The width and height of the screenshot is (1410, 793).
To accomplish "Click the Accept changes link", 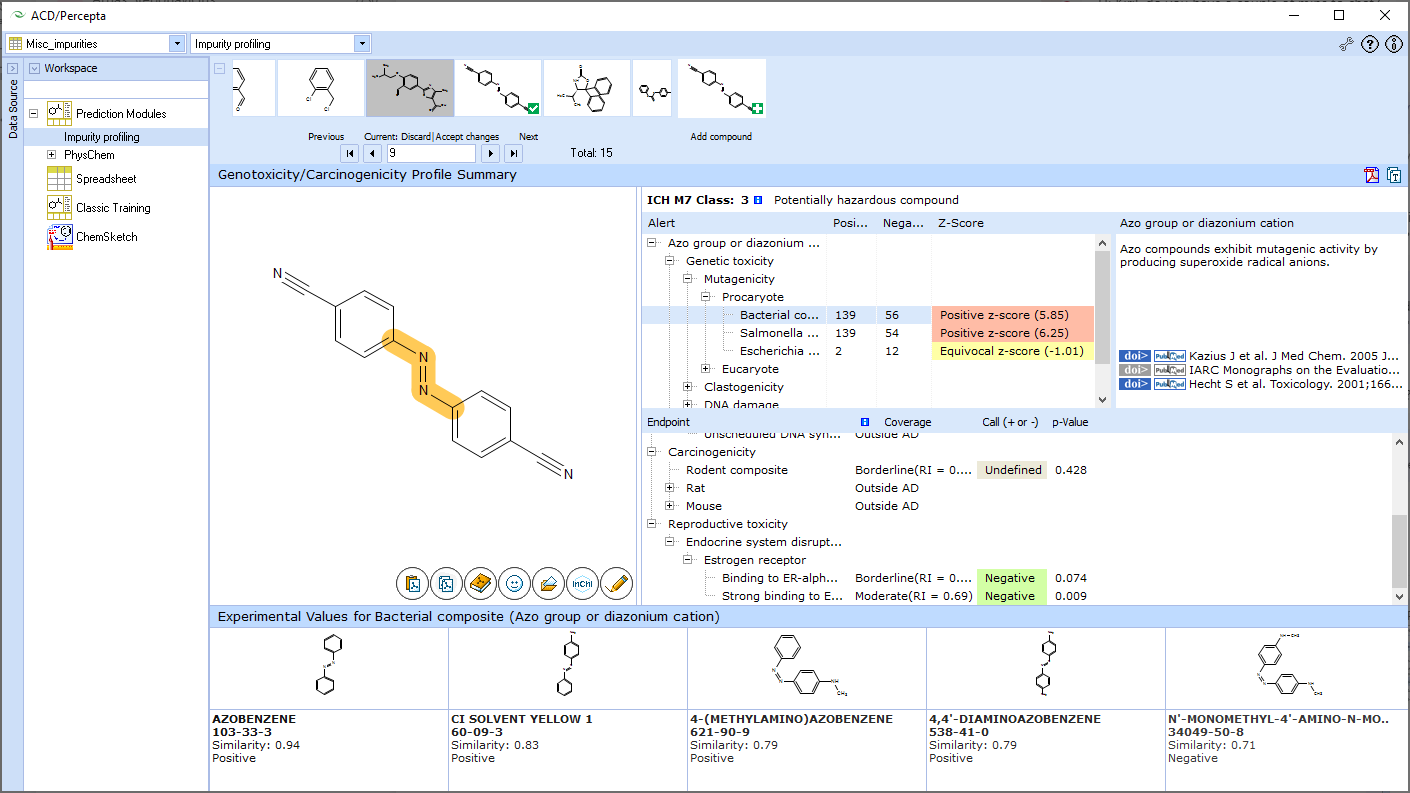I will pyautogui.click(x=467, y=137).
